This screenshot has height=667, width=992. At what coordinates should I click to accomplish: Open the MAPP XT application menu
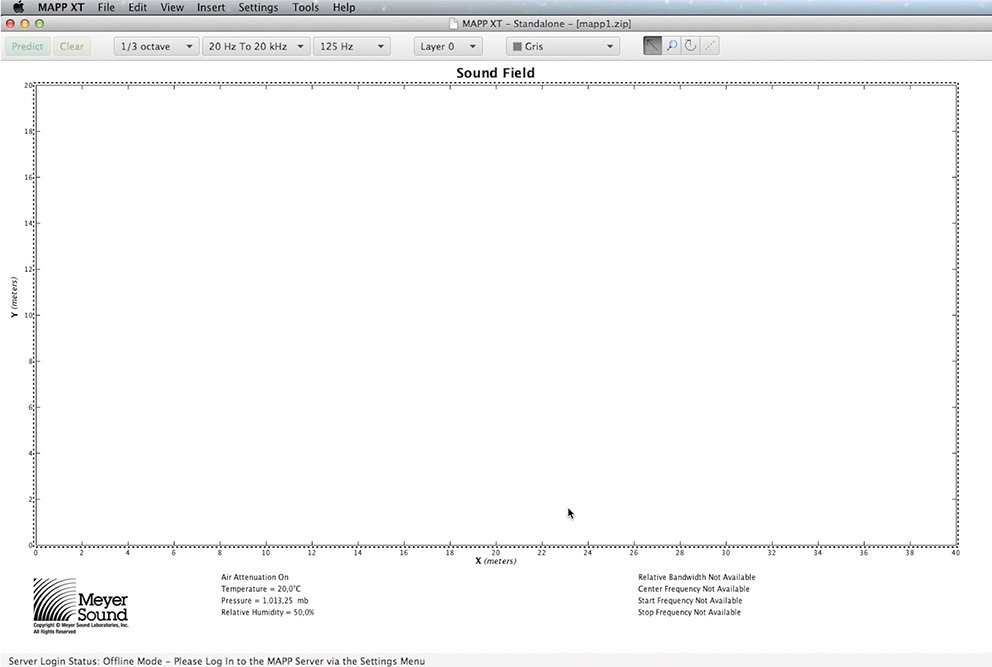tap(61, 8)
